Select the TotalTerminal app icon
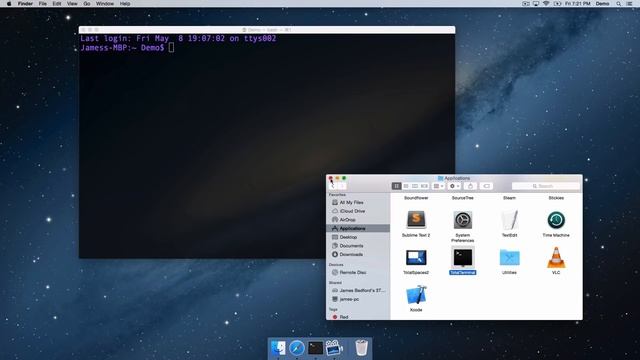The image size is (640, 360). tap(462, 258)
